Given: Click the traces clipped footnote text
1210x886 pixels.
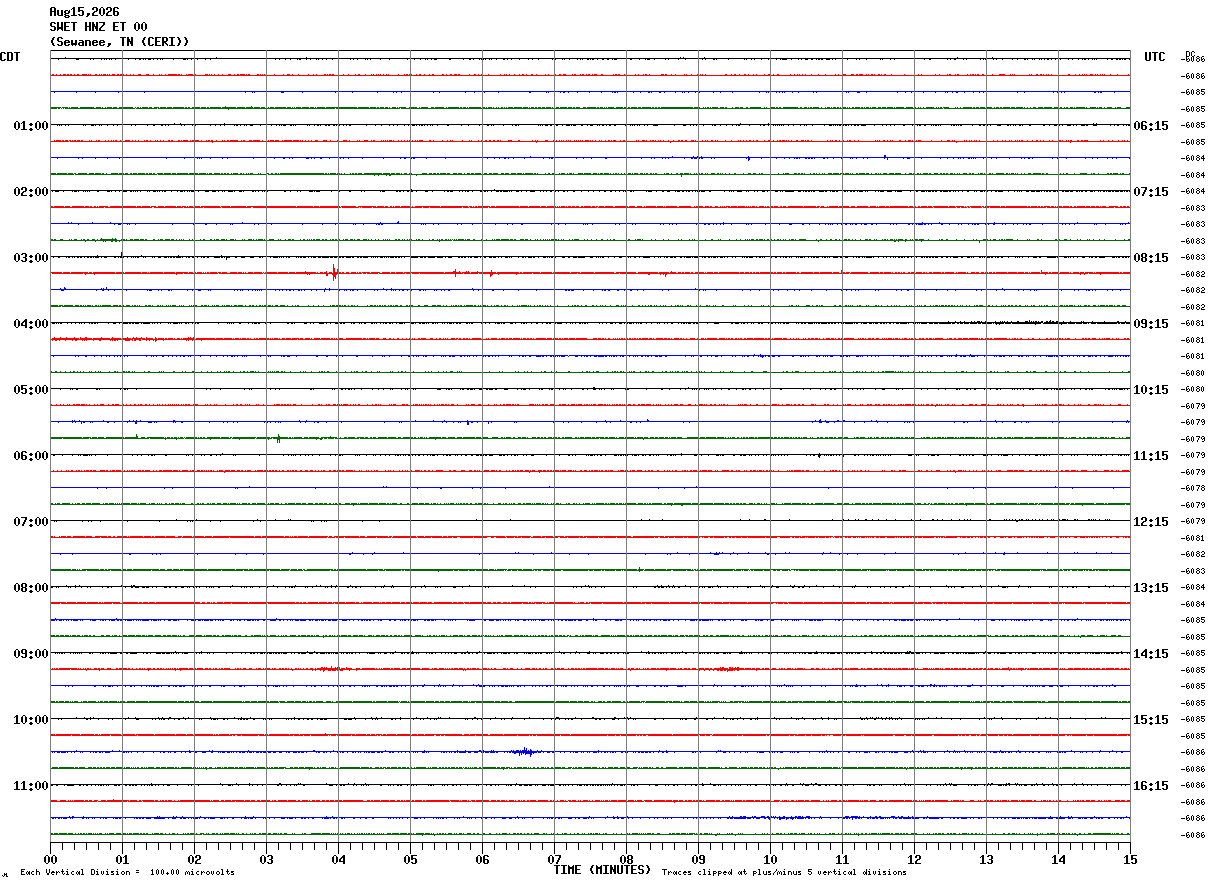Looking at the screenshot, I should pos(784,873).
